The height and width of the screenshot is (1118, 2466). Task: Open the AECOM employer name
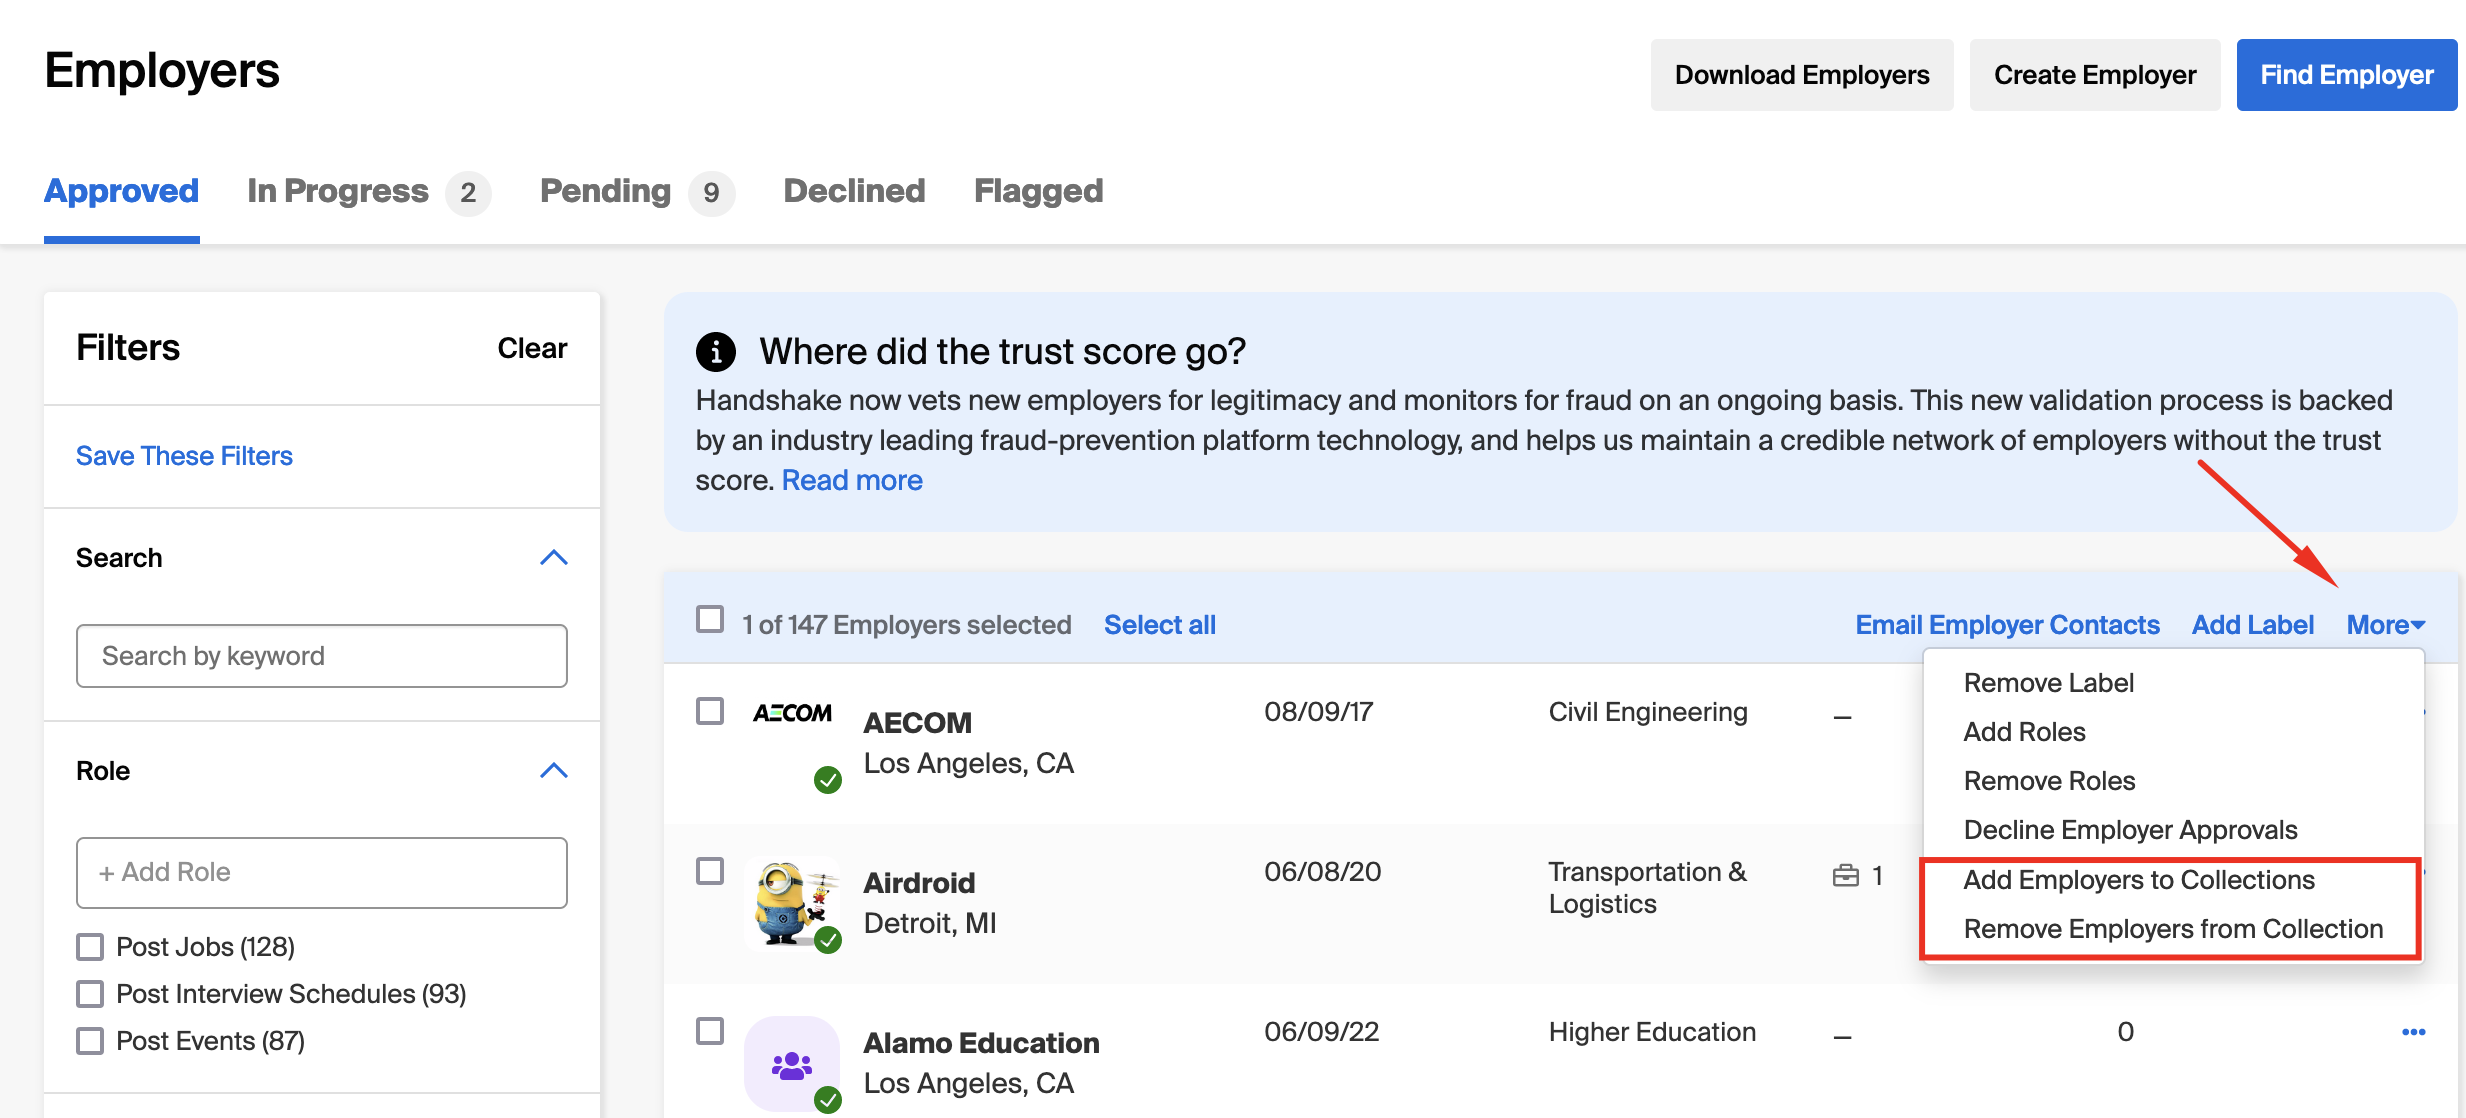tap(917, 723)
